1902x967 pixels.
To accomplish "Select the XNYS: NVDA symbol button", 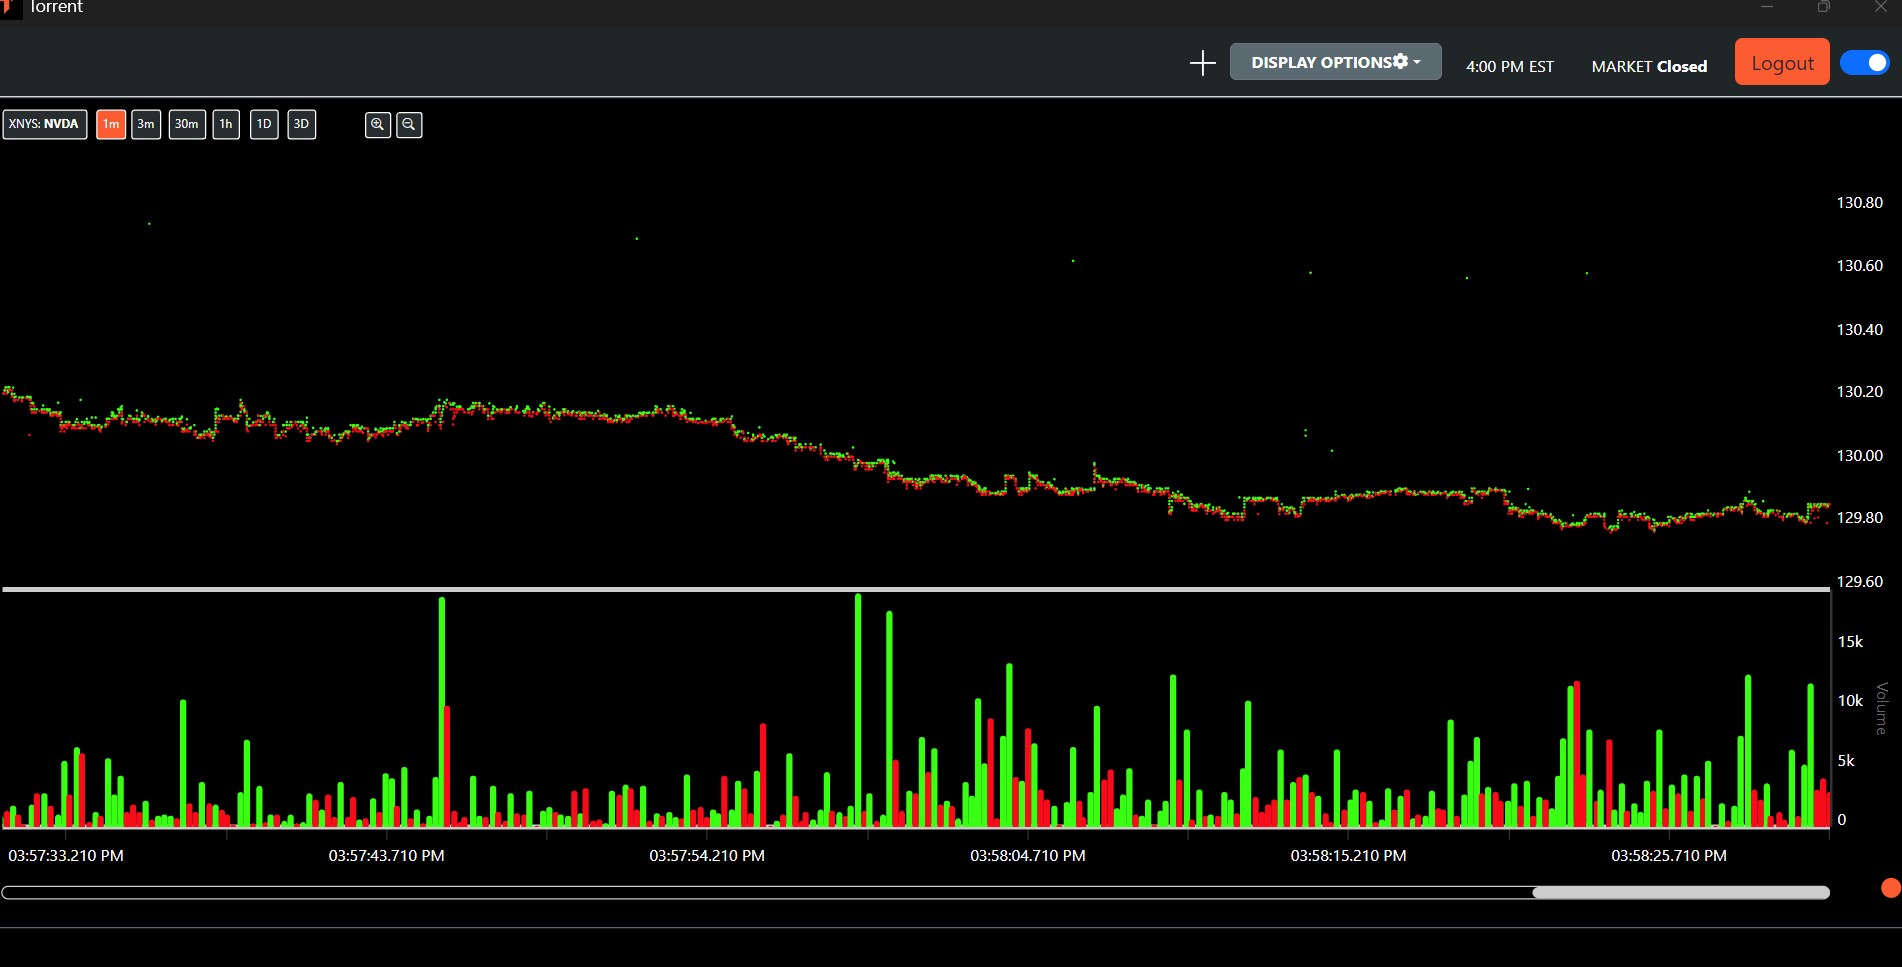I will tap(44, 124).
